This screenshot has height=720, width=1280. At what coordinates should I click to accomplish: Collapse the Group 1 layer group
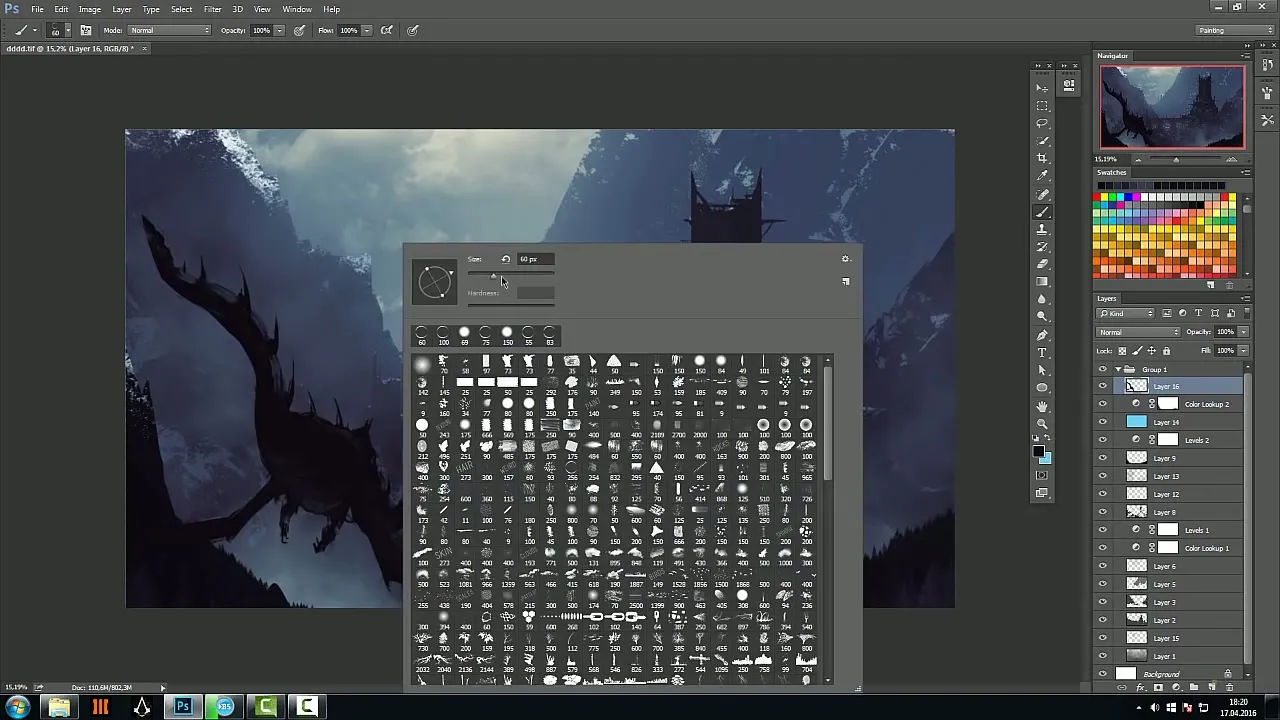tap(1117, 369)
